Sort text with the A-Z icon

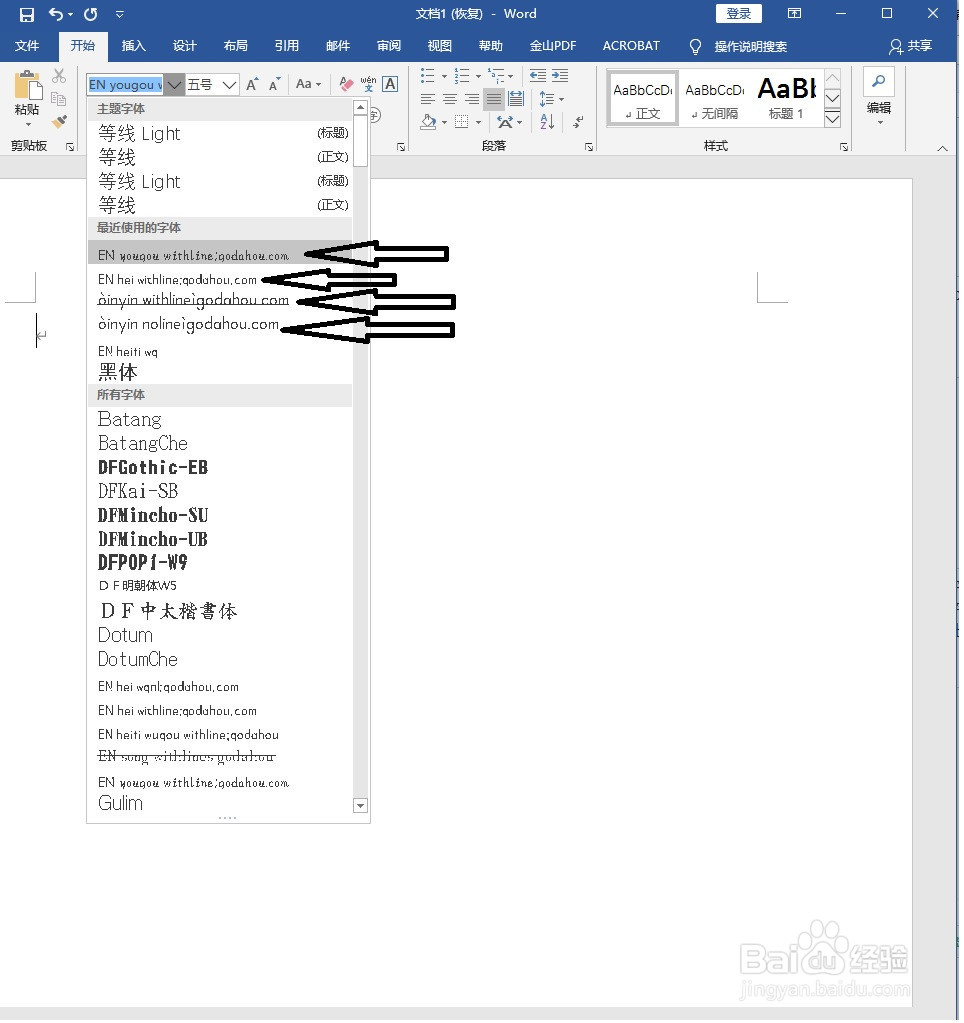[547, 121]
